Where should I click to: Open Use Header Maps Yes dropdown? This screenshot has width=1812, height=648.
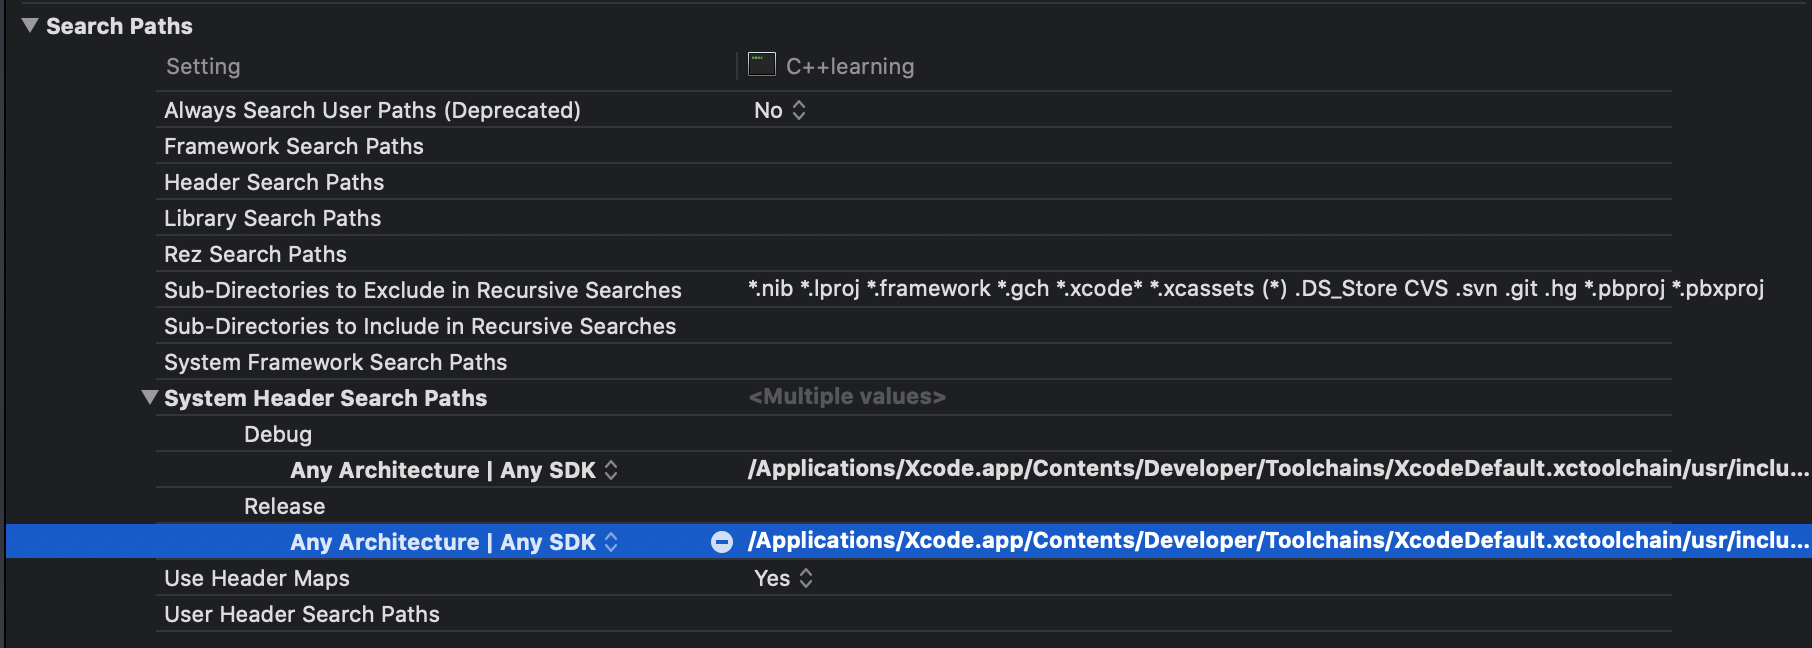point(784,578)
